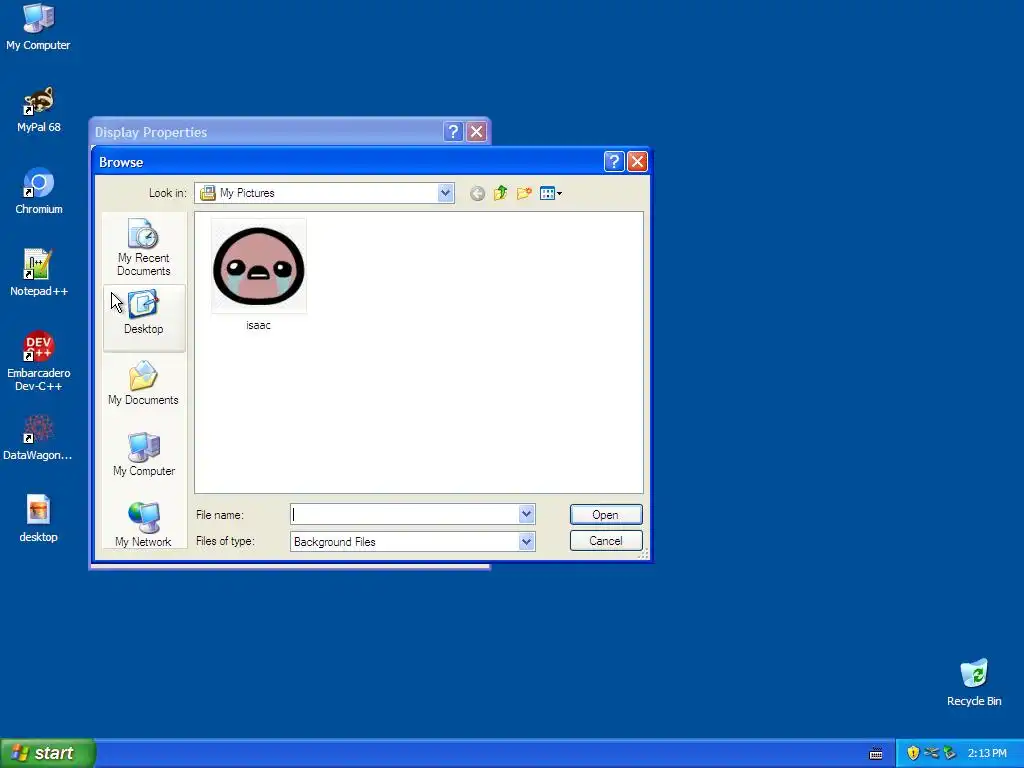Select the Notepad++ desktop shortcut
The width and height of the screenshot is (1024, 768).
39,273
